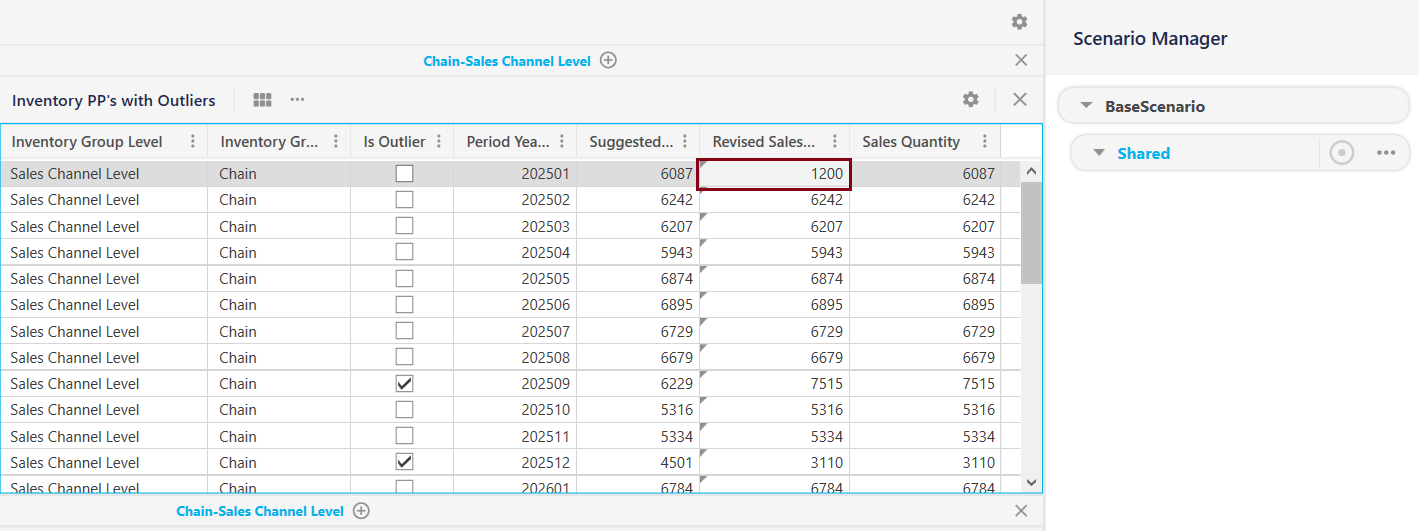Open Revised Sales... column options menu
The width and height of the screenshot is (1422, 531).
[x=835, y=142]
